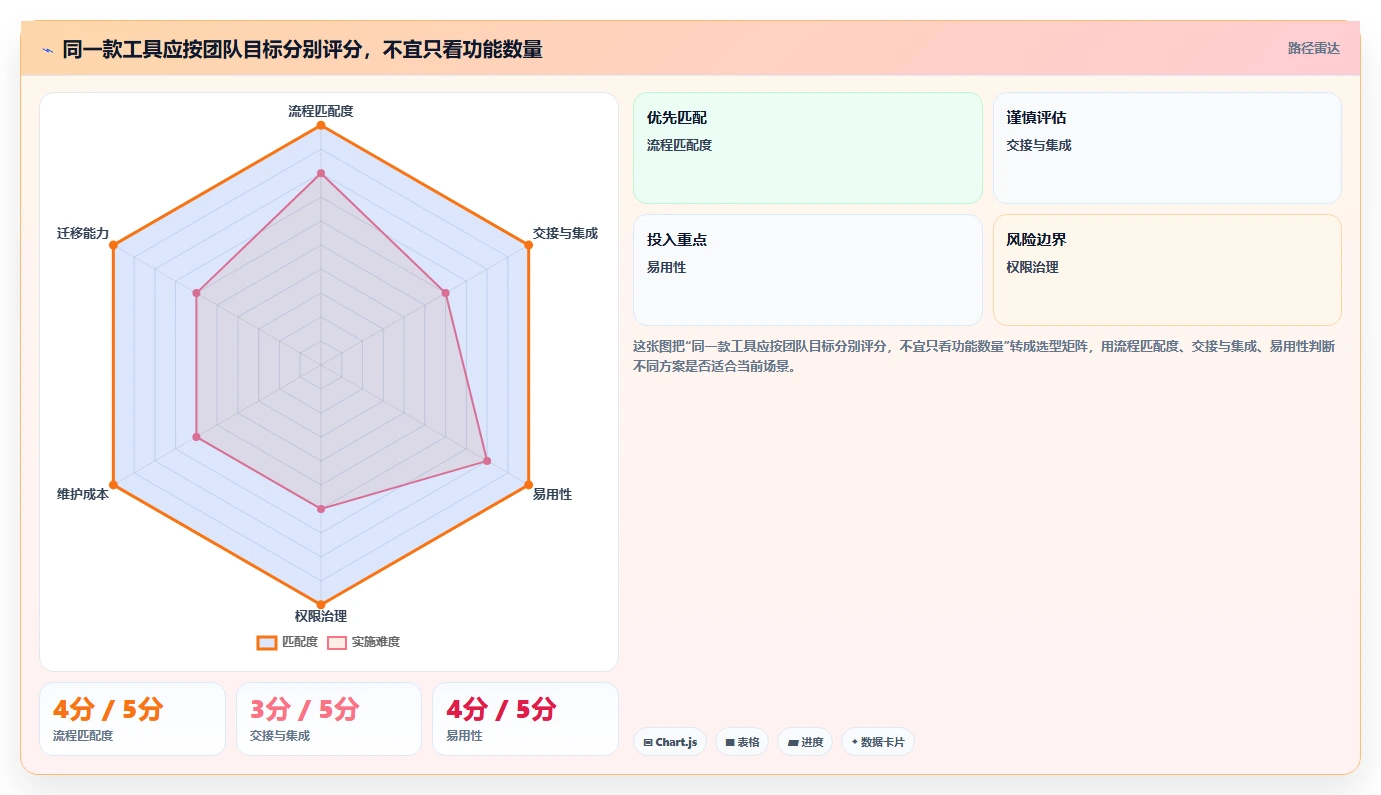Select orange 匹配度 point on 流程匹配度 axis
Screen dimensions: 1381x795
coord(321,125)
